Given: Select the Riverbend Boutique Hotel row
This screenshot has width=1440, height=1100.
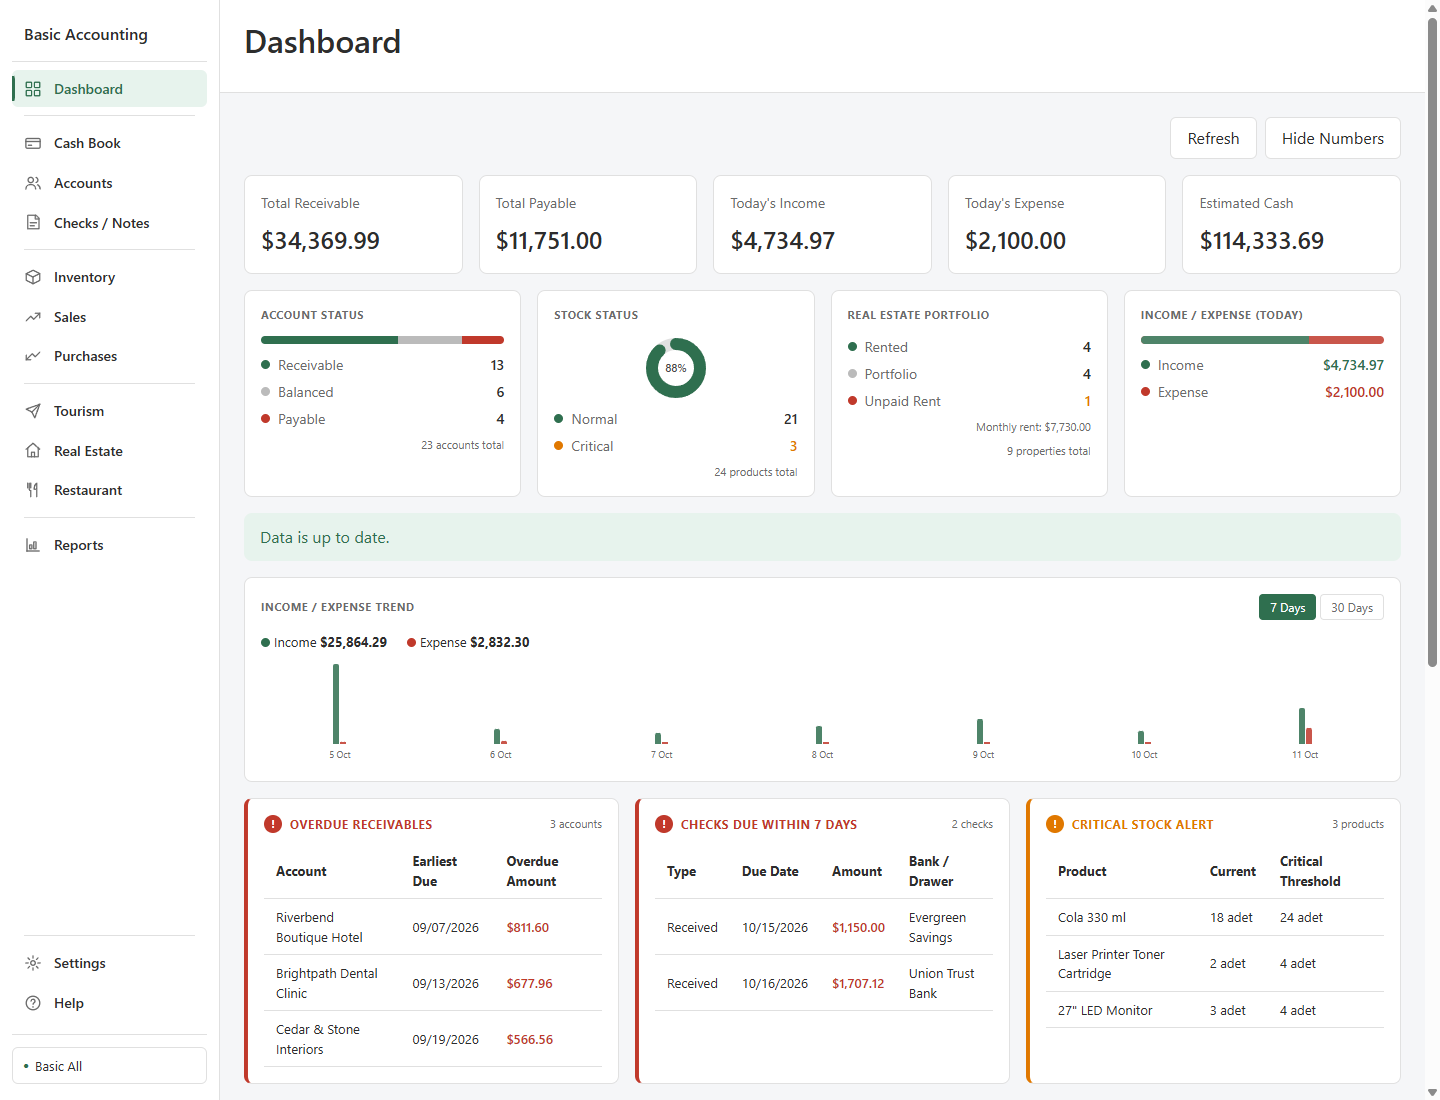Looking at the screenshot, I should pos(433,927).
